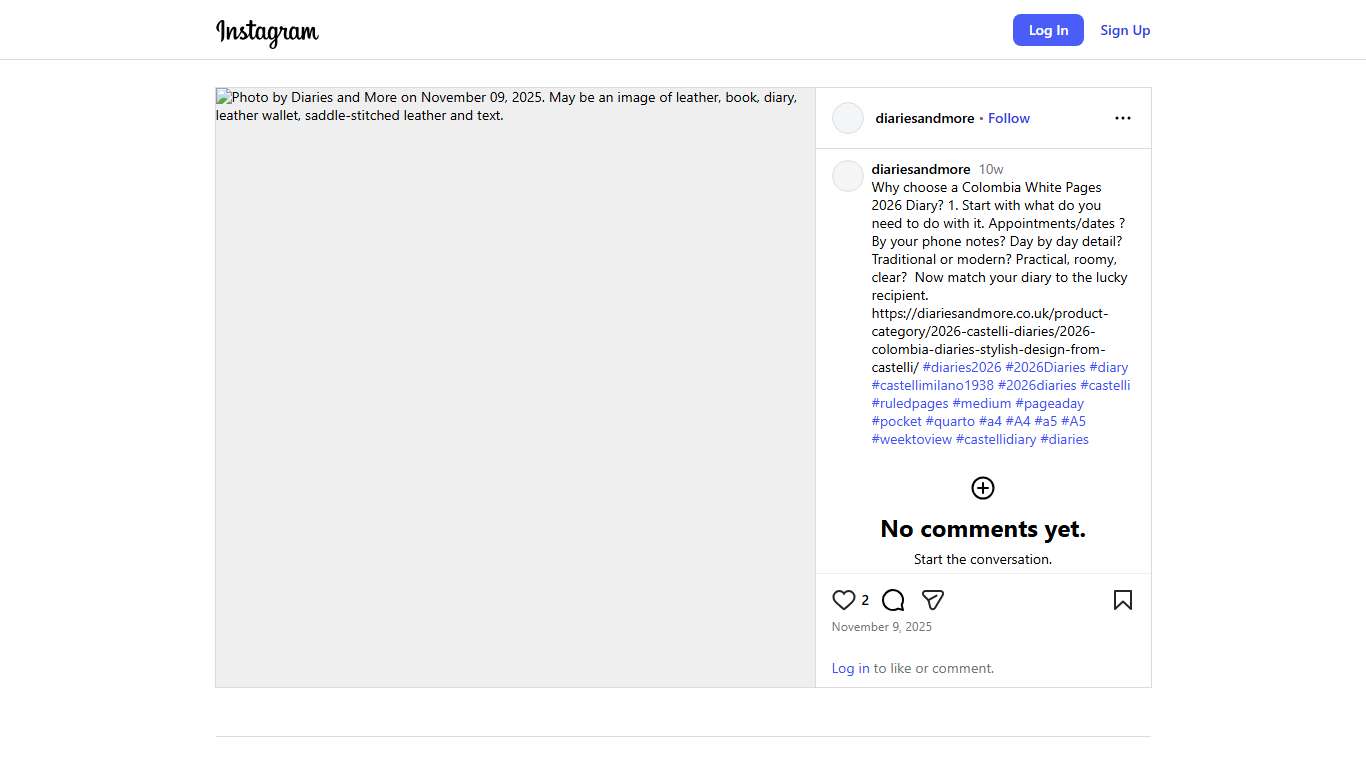Click avatar next to caption
This screenshot has width=1366, height=768.
click(848, 176)
